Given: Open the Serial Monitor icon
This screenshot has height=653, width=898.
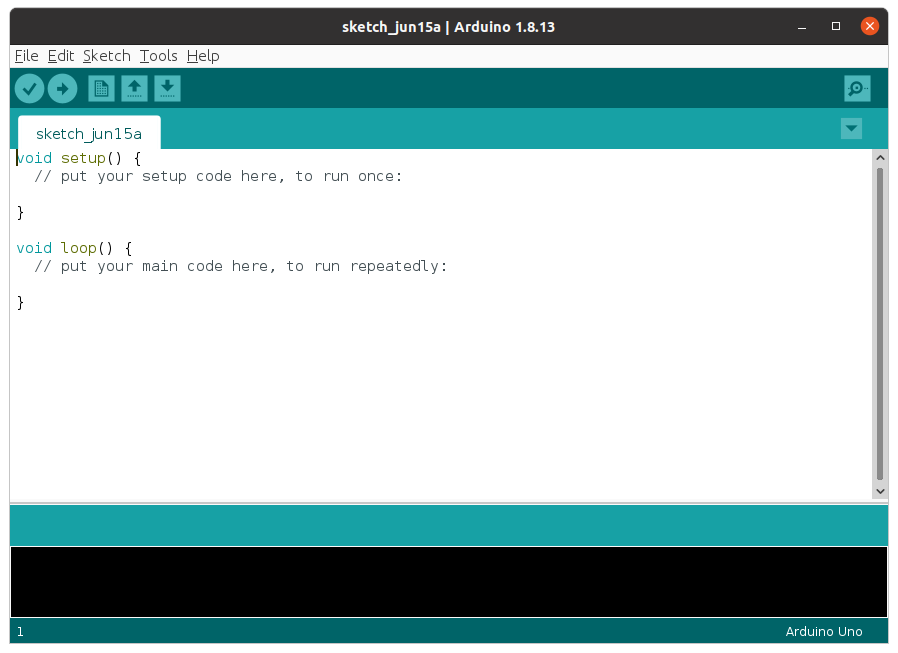Looking at the screenshot, I should [856, 88].
